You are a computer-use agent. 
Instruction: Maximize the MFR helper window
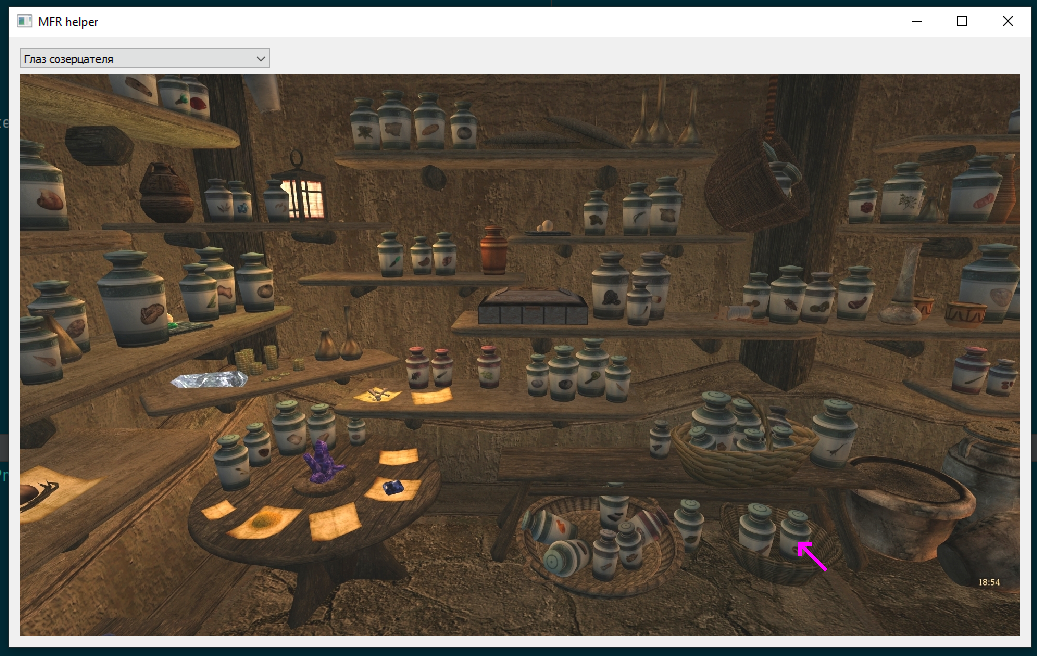click(962, 21)
